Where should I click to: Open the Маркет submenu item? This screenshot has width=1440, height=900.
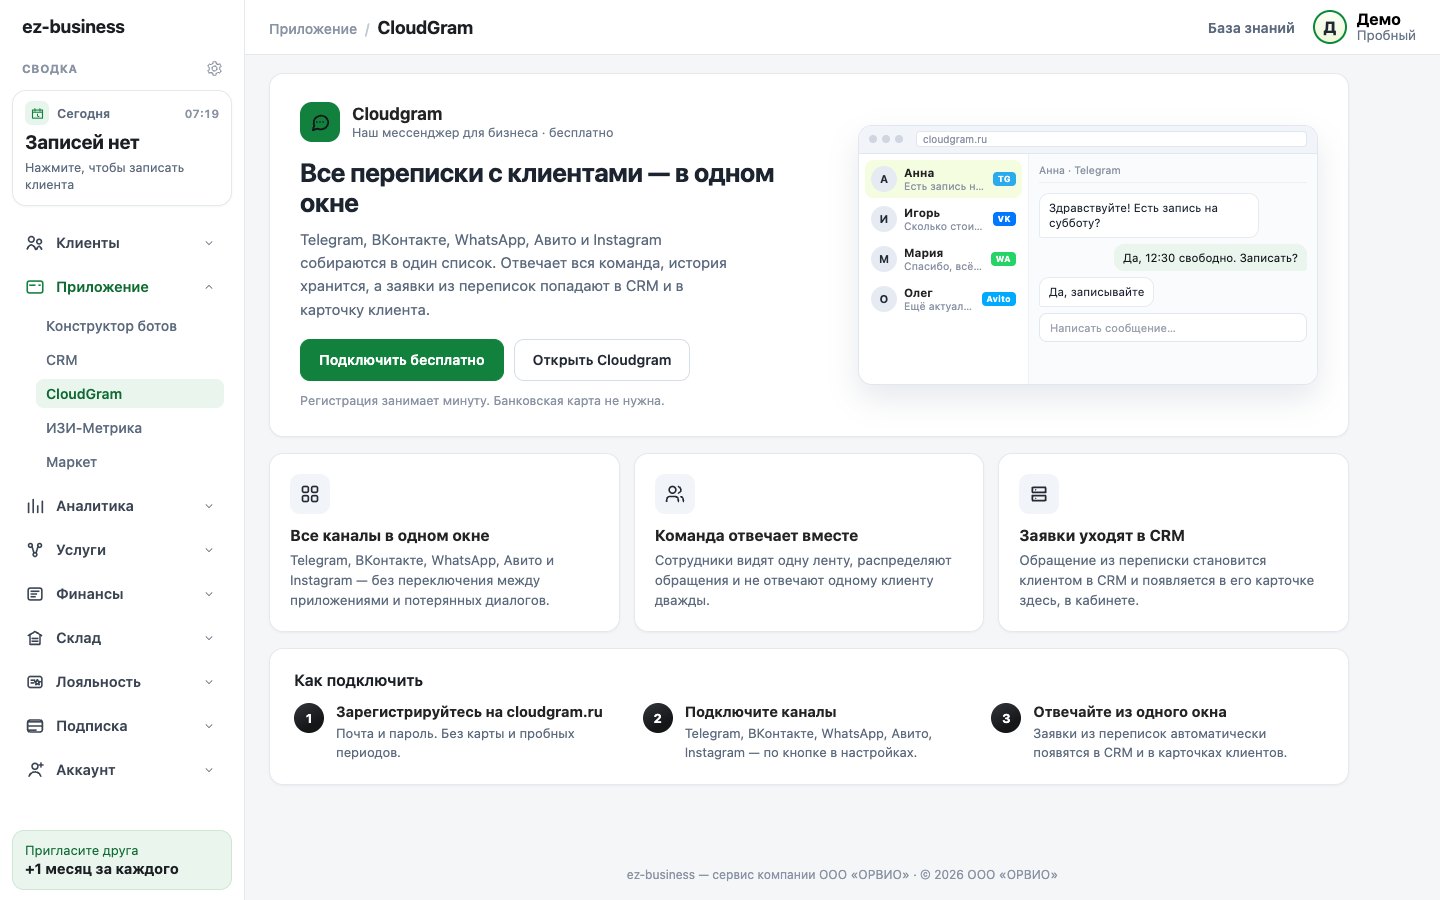(130, 462)
